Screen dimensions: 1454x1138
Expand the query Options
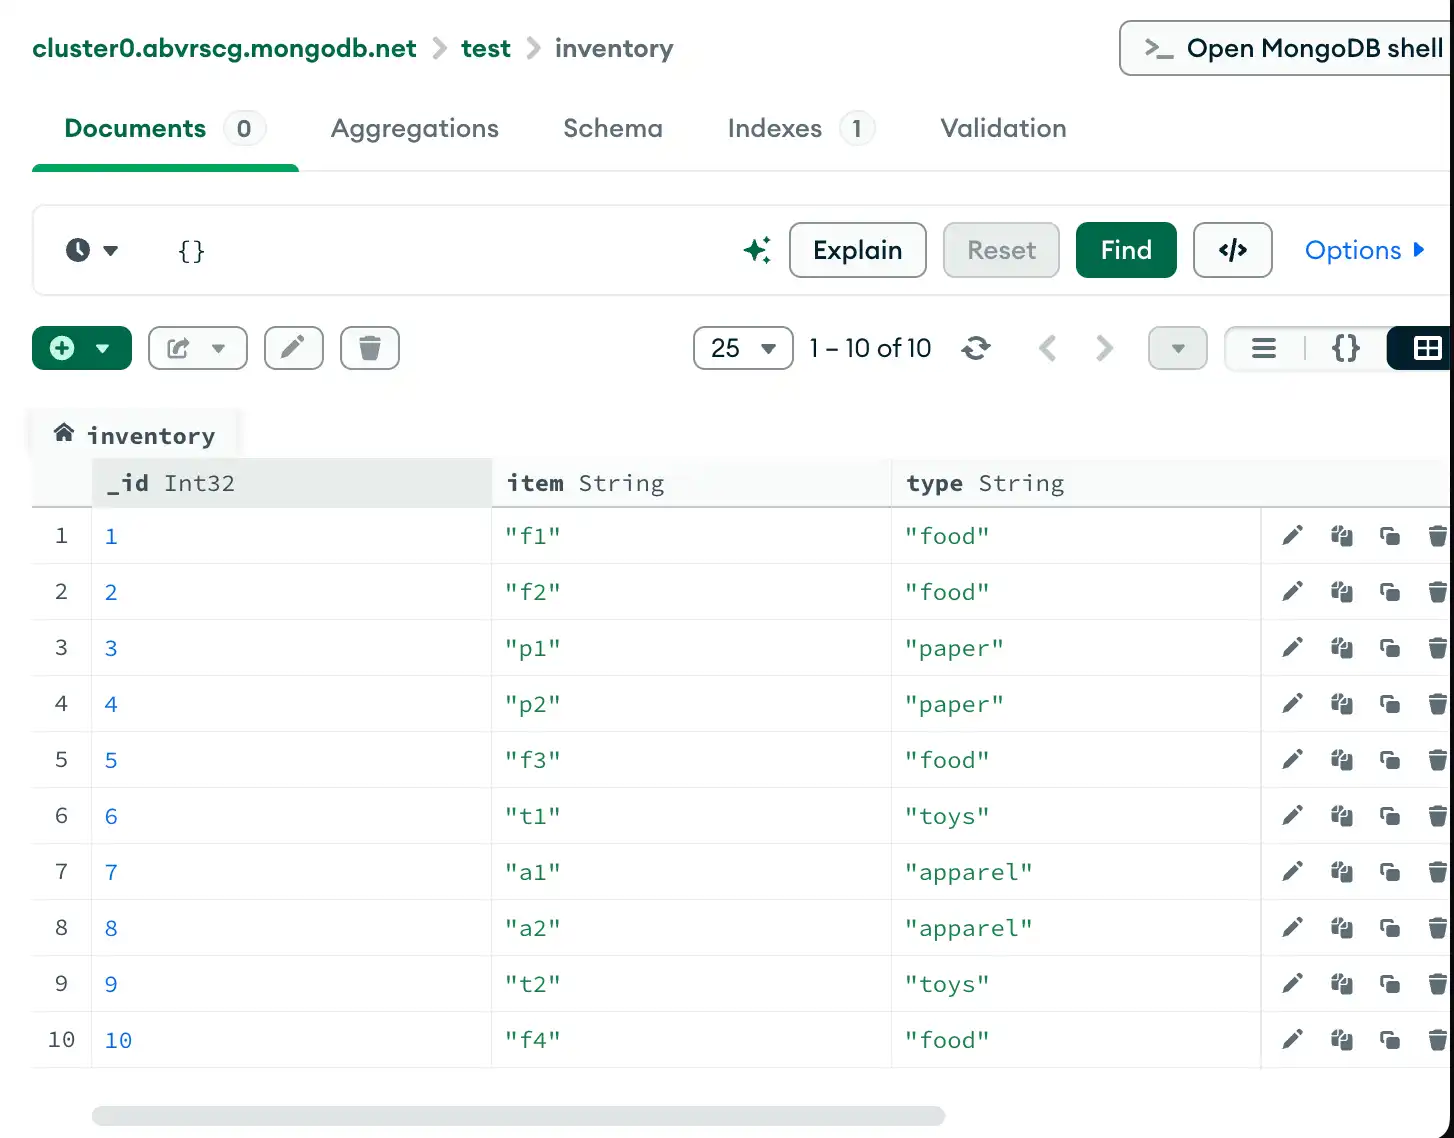(1364, 250)
